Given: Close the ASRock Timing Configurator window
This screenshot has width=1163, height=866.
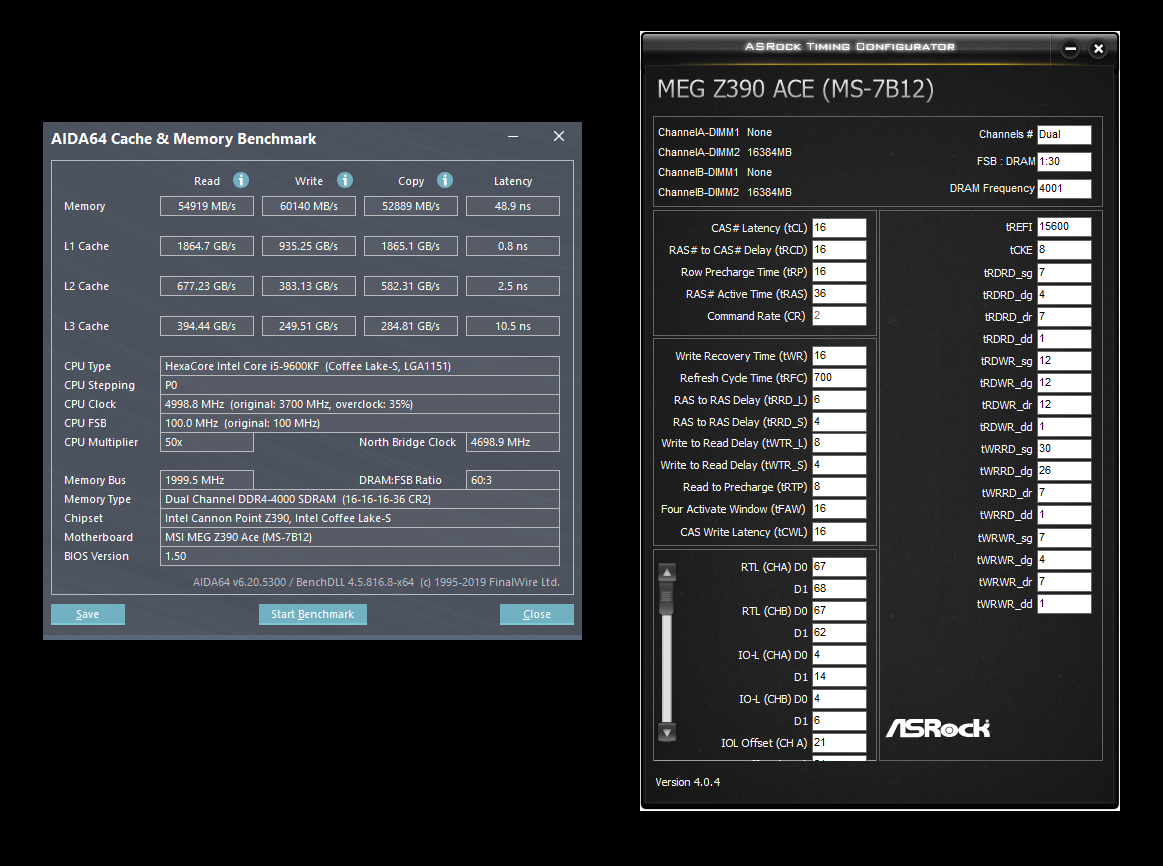Looking at the screenshot, I should [x=1098, y=49].
